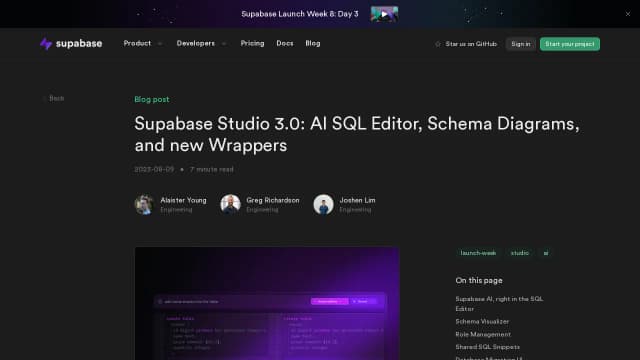The height and width of the screenshot is (360, 640).
Task: Select the studio tag
Action: pyautogui.click(x=520, y=253)
